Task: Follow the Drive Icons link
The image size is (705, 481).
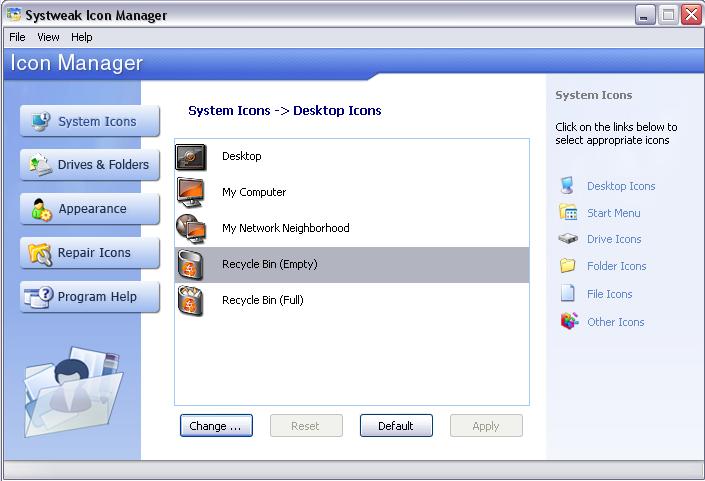Action: (x=614, y=239)
